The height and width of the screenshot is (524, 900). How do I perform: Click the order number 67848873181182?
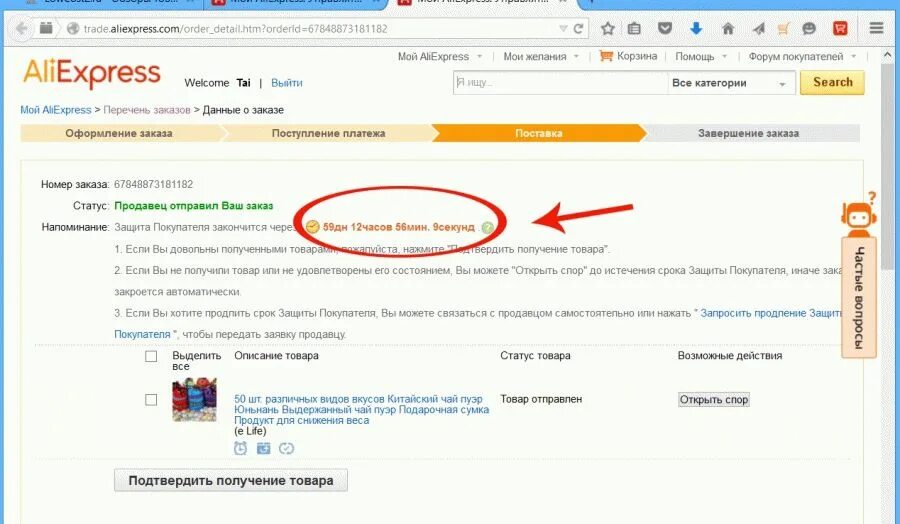tap(153, 184)
